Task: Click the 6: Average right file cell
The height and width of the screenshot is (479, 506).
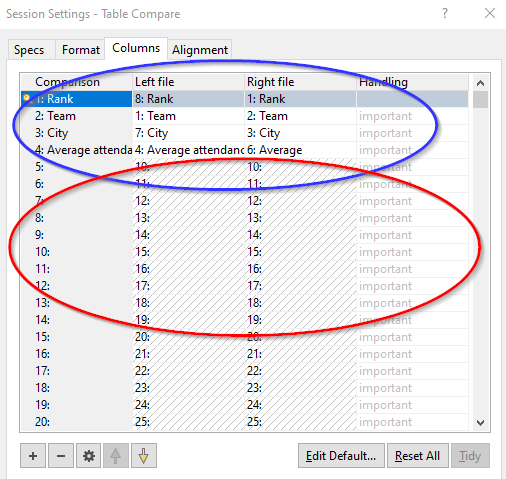Action: point(300,150)
